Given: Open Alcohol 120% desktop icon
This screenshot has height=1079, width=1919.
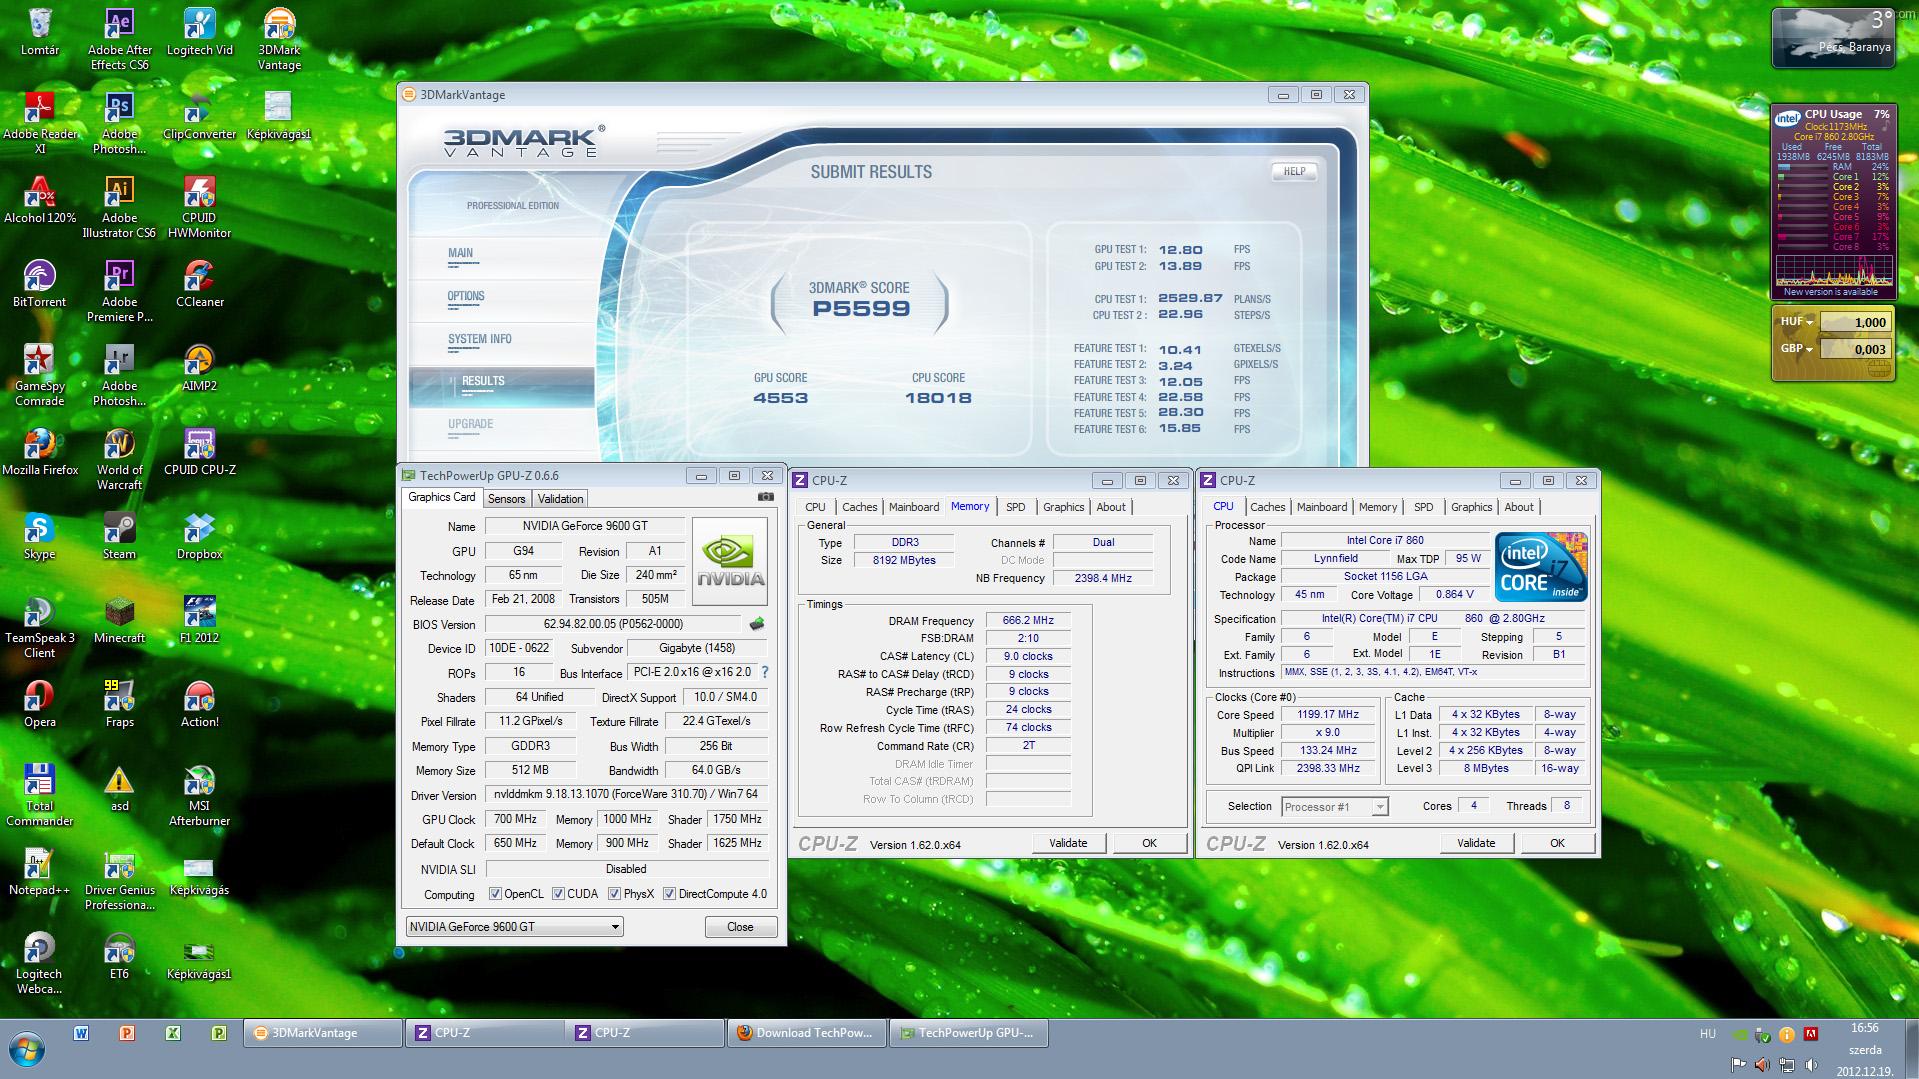Looking at the screenshot, I should [x=40, y=200].
